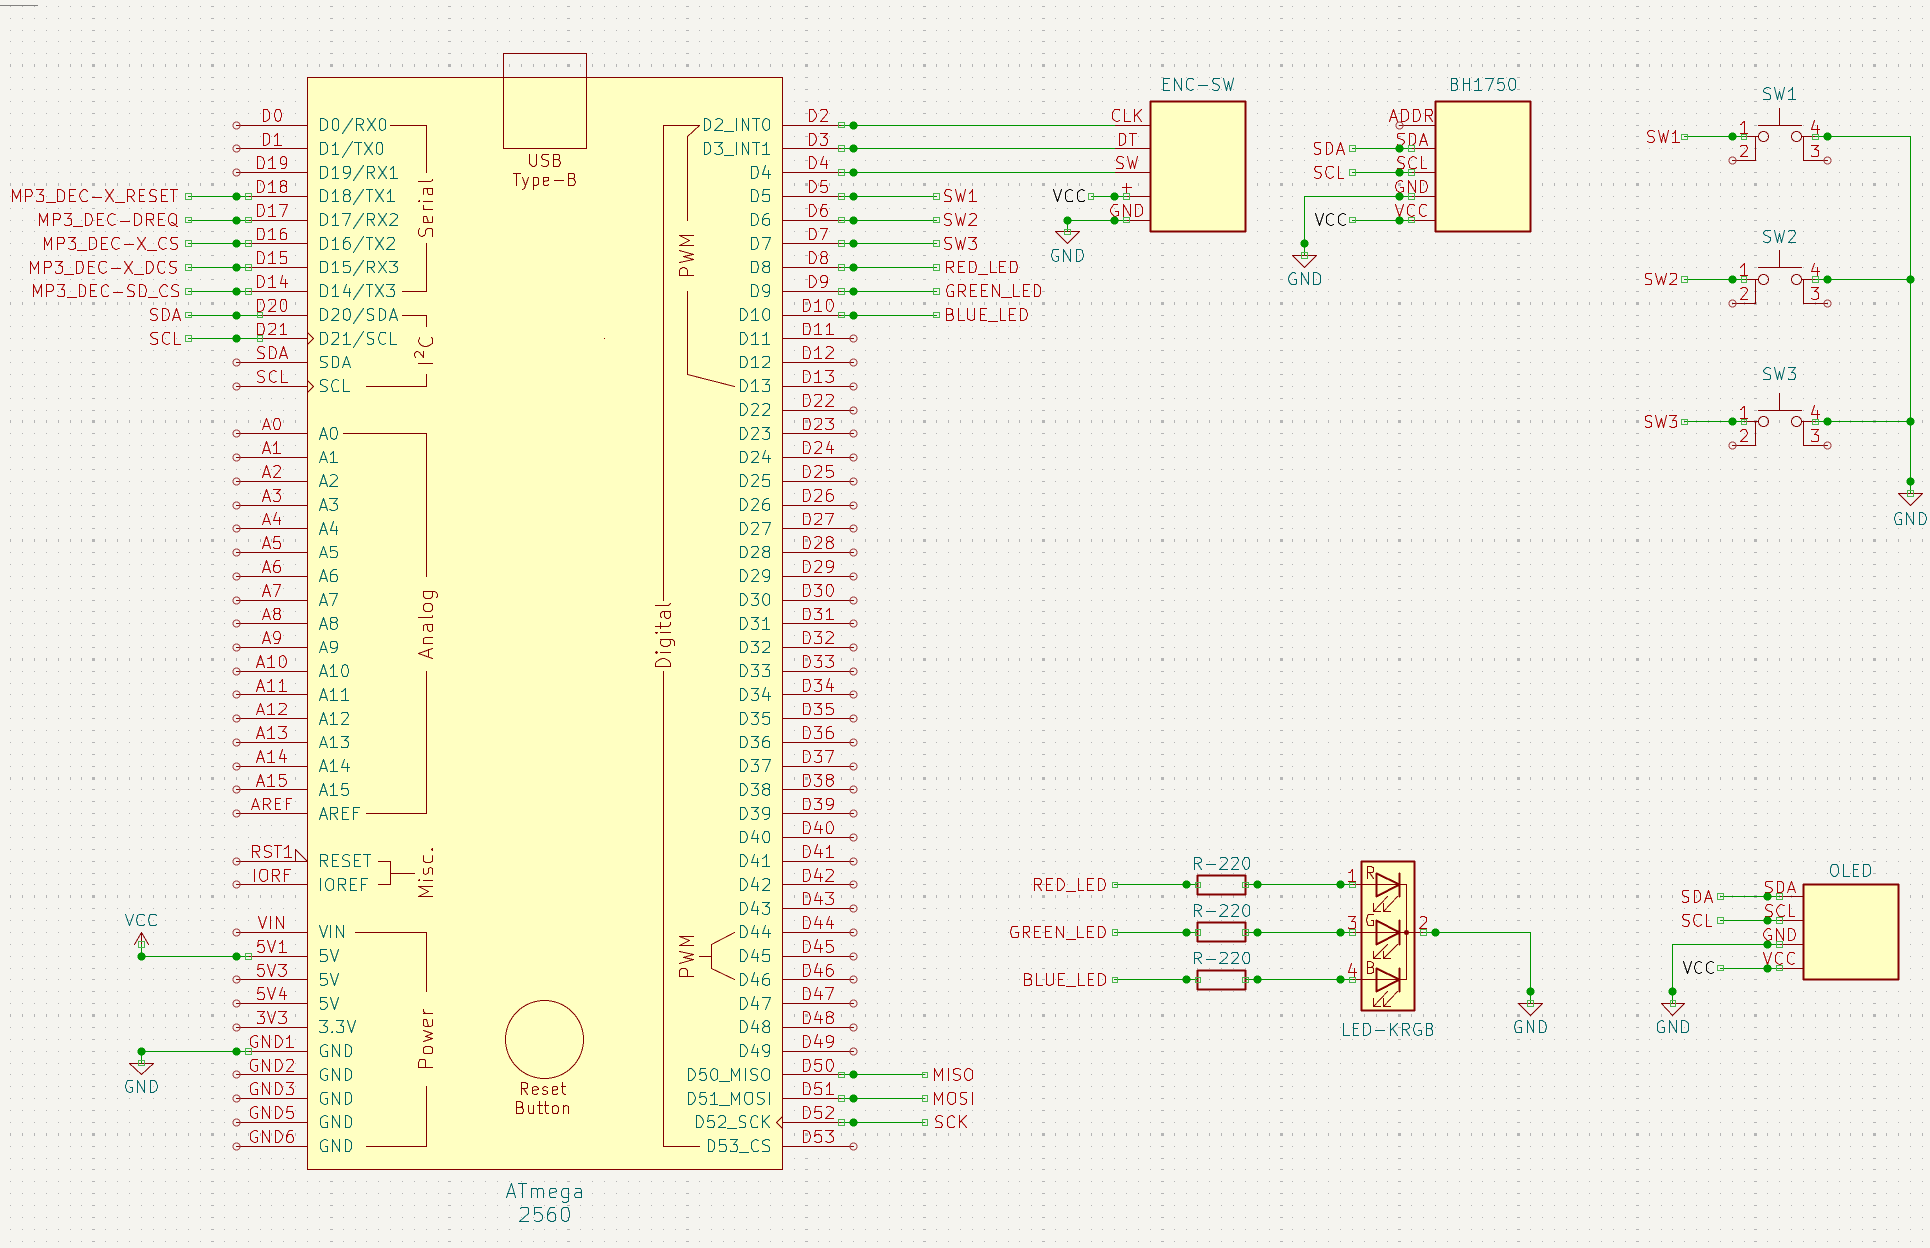Select the MP3_DEC-X_CS net label
The width and height of the screenshot is (1930, 1248).
[x=111, y=243]
